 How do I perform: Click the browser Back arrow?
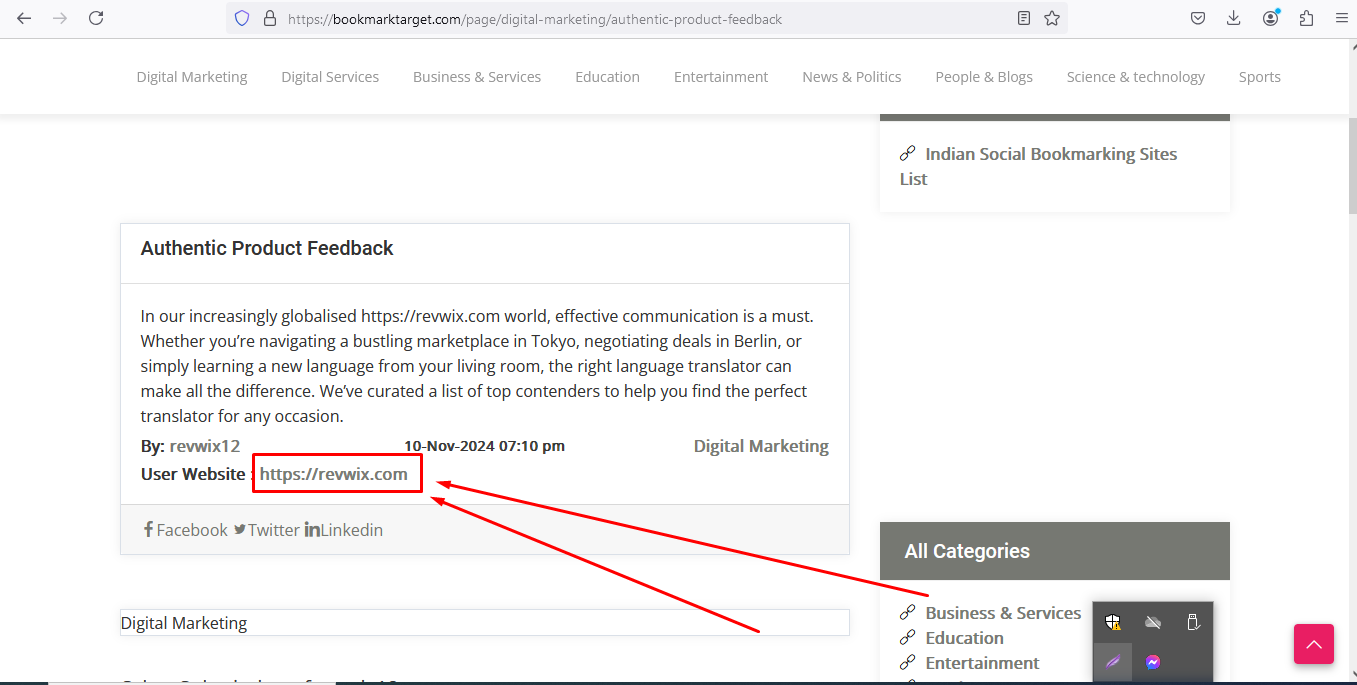pyautogui.click(x=24, y=18)
